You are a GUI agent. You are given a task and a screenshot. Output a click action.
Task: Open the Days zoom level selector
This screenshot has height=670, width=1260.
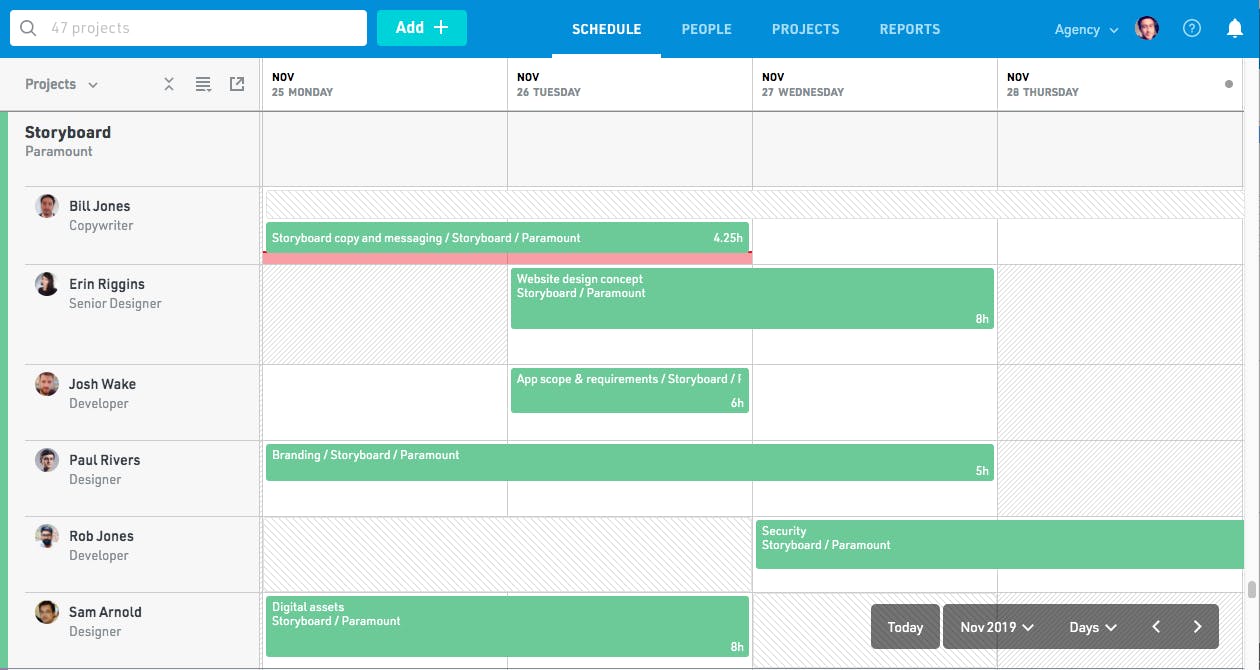point(1092,626)
